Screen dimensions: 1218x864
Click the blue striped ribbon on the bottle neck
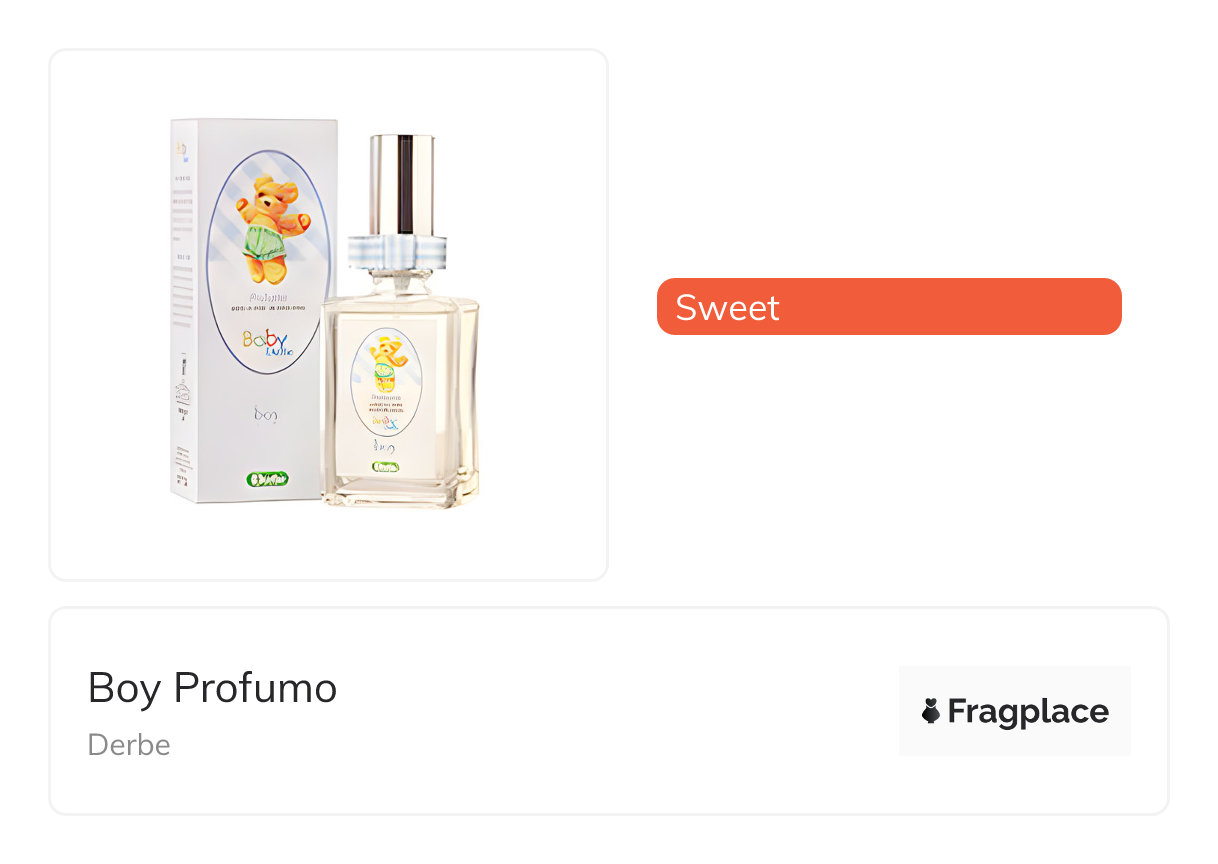point(397,250)
